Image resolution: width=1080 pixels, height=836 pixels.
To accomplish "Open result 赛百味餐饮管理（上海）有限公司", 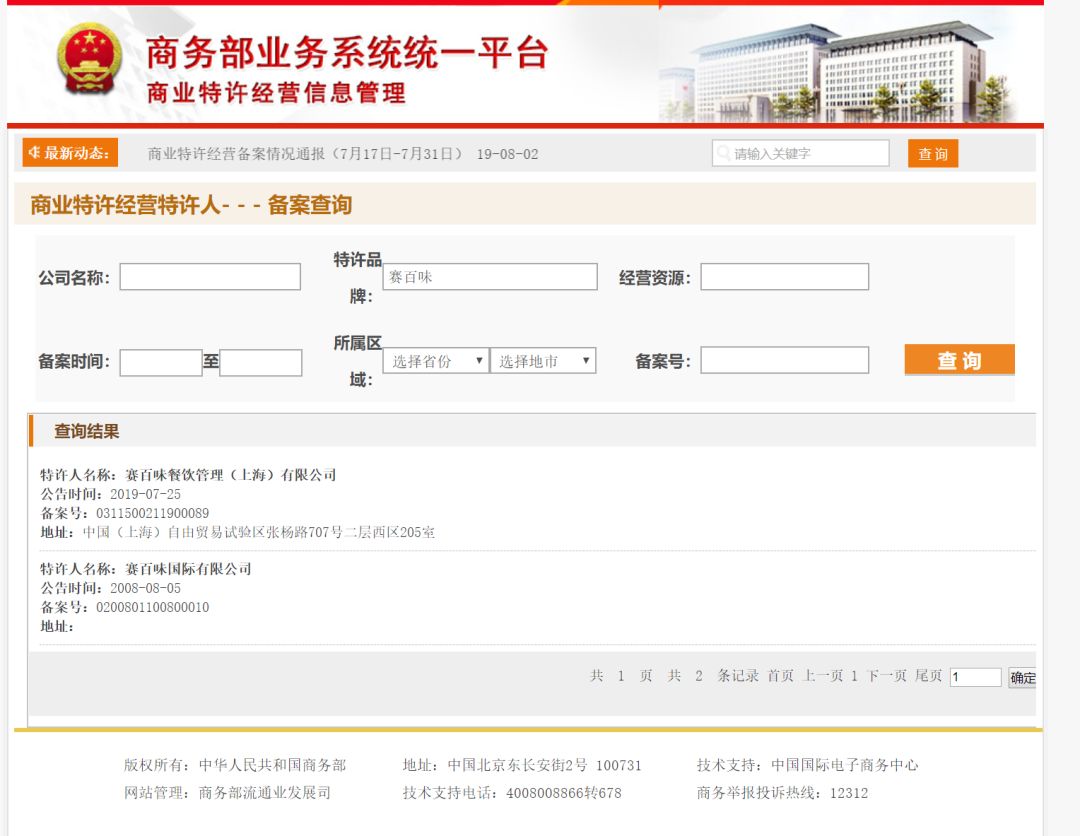I will tap(230, 475).
